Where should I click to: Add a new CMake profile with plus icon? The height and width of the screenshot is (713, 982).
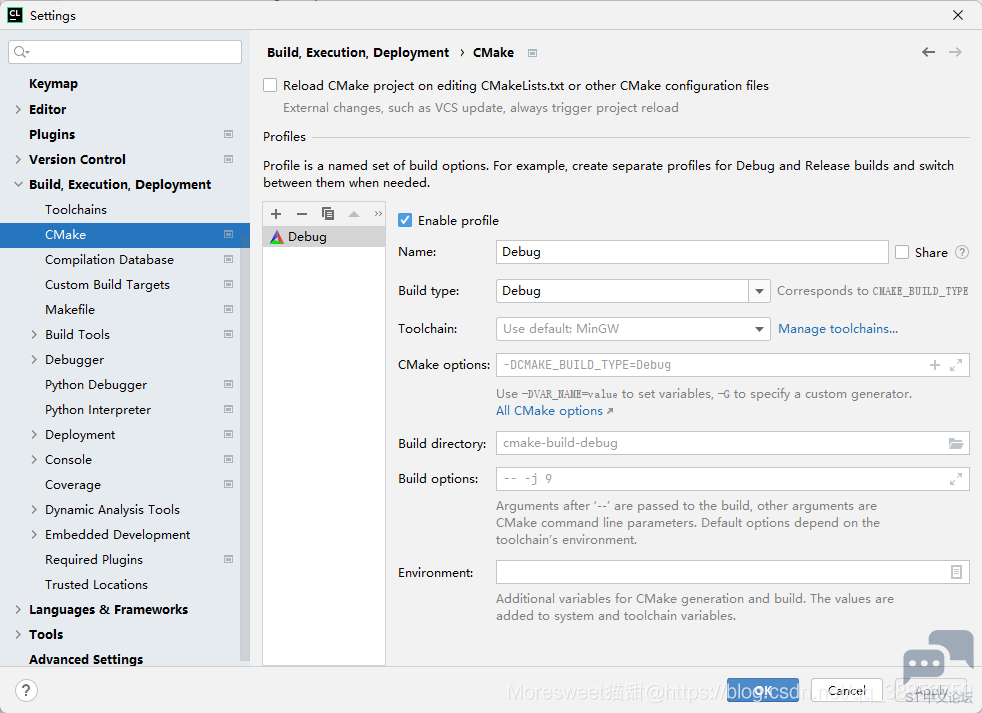276,214
